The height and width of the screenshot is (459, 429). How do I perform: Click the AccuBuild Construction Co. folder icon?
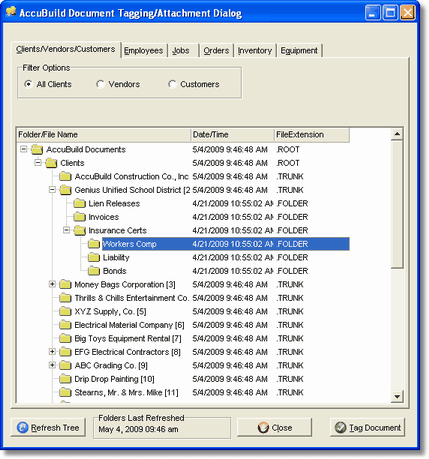[65, 177]
